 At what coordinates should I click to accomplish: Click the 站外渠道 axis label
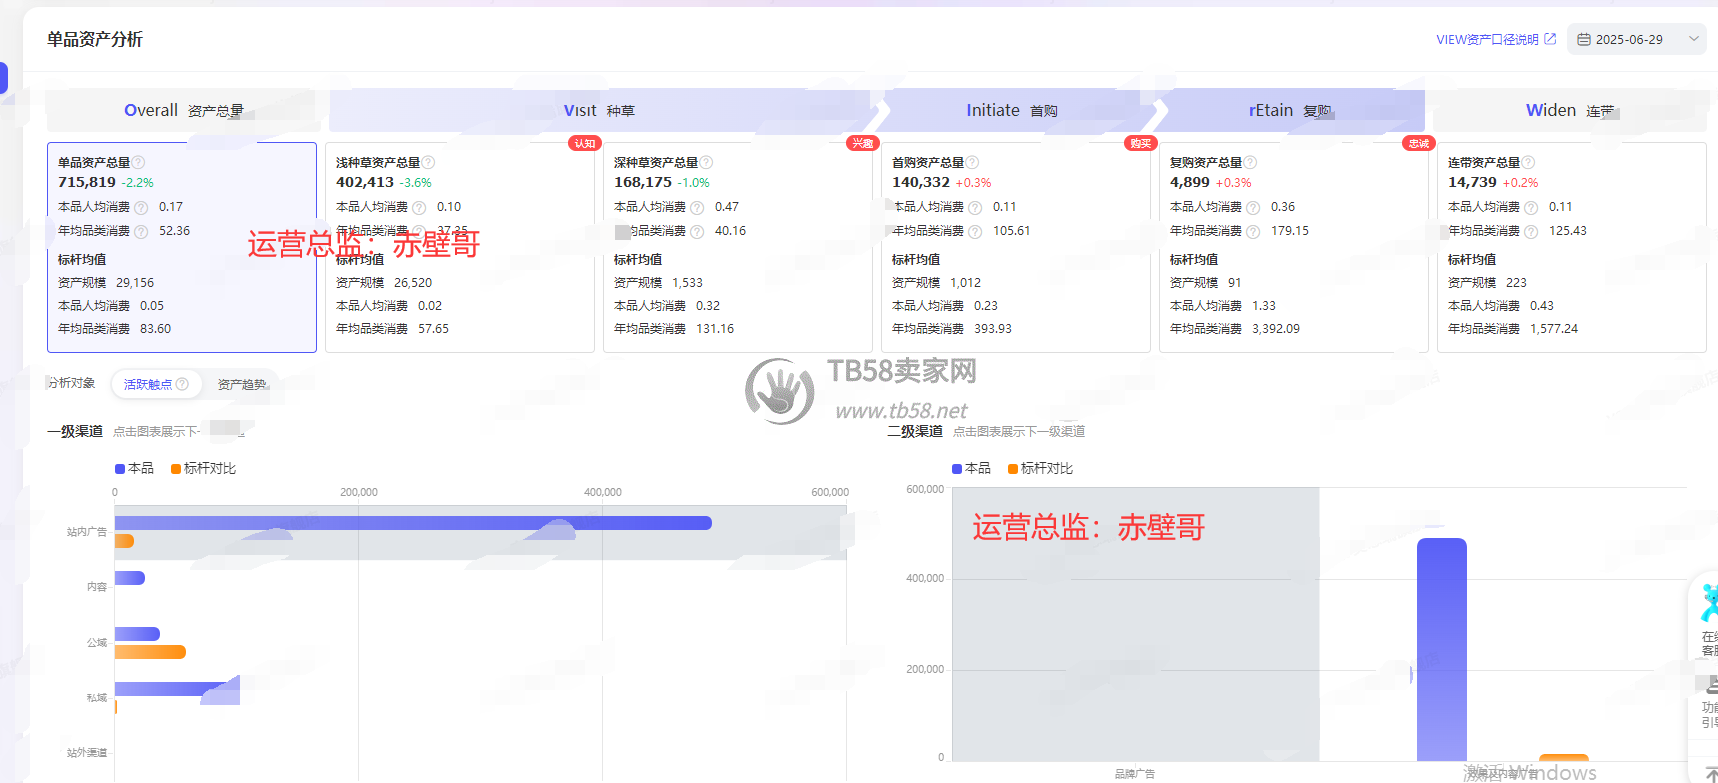point(87,753)
